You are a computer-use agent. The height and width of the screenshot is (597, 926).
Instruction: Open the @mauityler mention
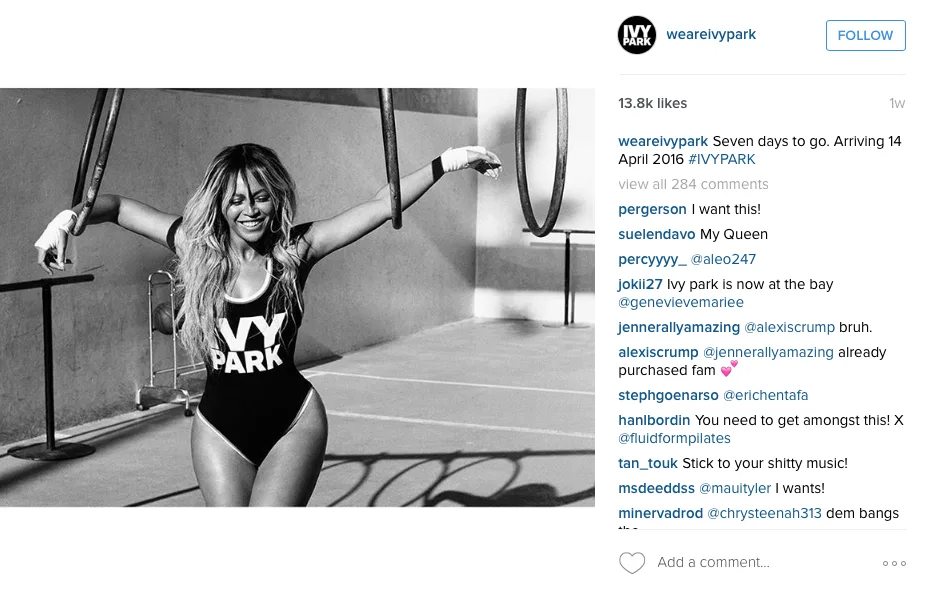[735, 488]
